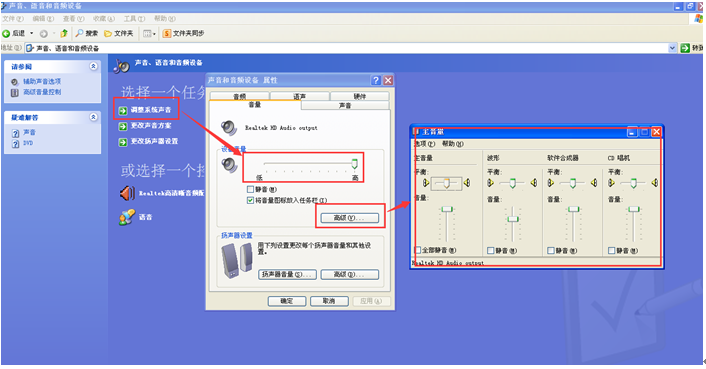The image size is (706, 369).
Task: Mute the 软件合成器 channel checkbox
Action: coord(551,250)
